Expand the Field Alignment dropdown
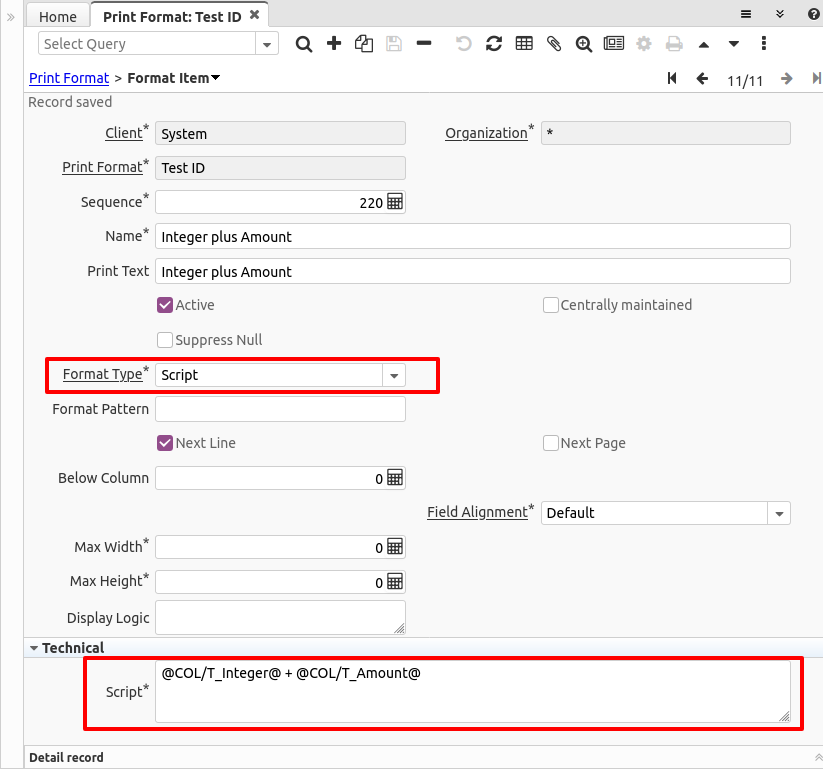823x769 pixels. [779, 513]
